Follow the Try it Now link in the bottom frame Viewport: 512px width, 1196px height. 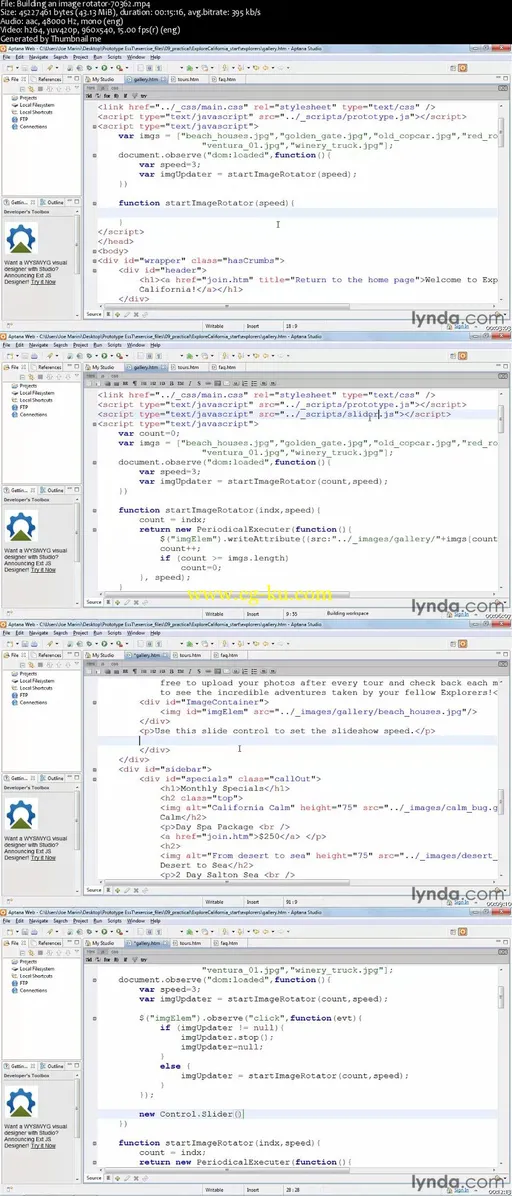tap(43, 1145)
